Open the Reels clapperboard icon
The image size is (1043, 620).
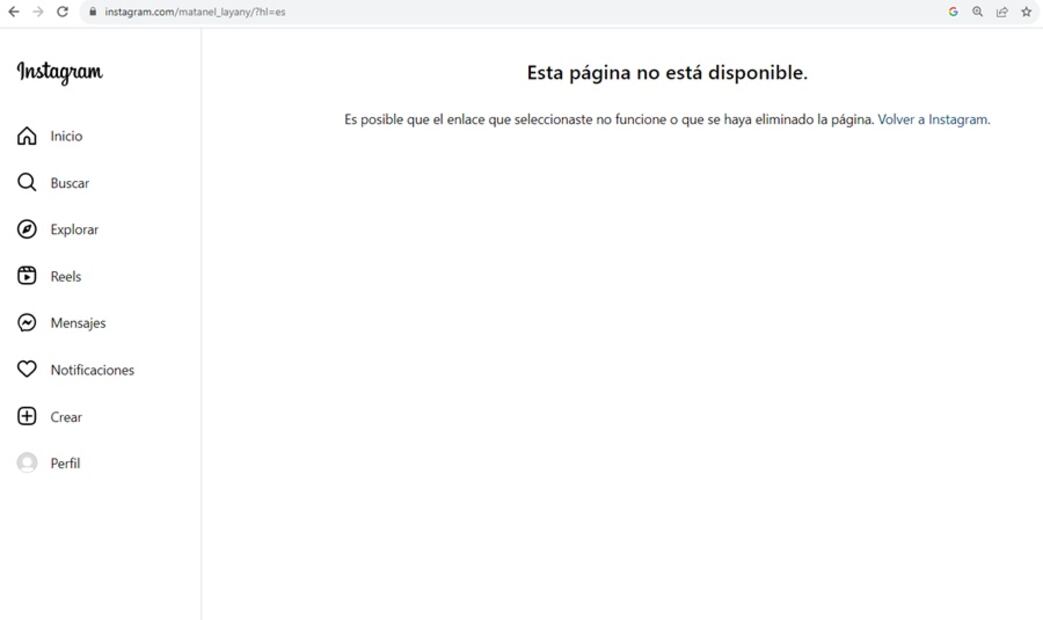26,275
